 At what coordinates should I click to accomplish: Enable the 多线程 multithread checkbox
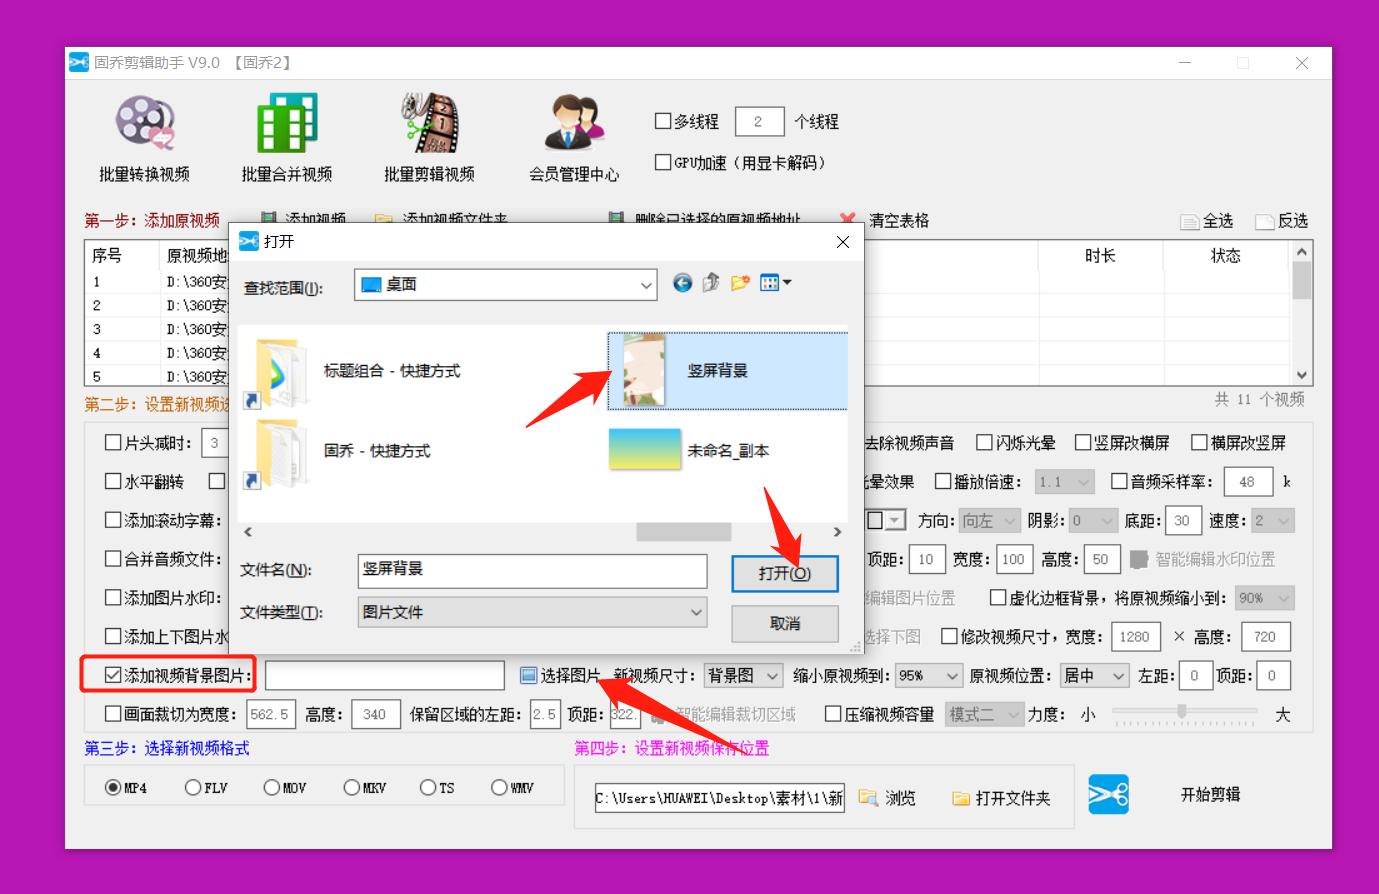point(663,121)
